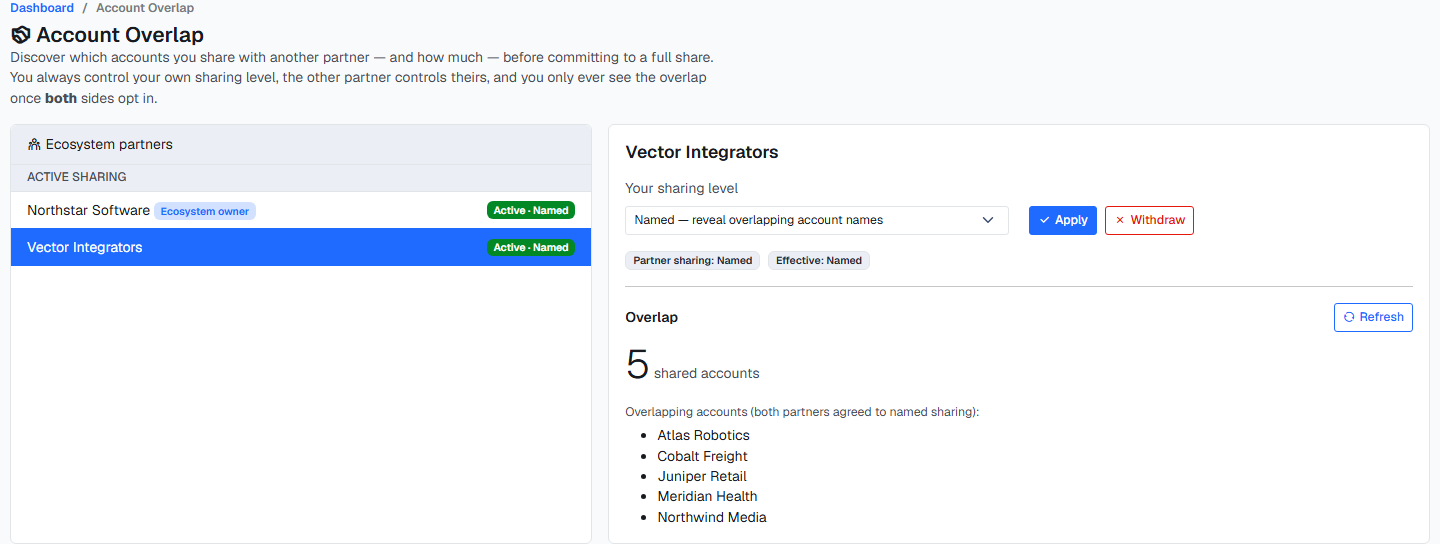Click the Northwind Media account entry
The image size is (1440, 544).
click(x=712, y=517)
